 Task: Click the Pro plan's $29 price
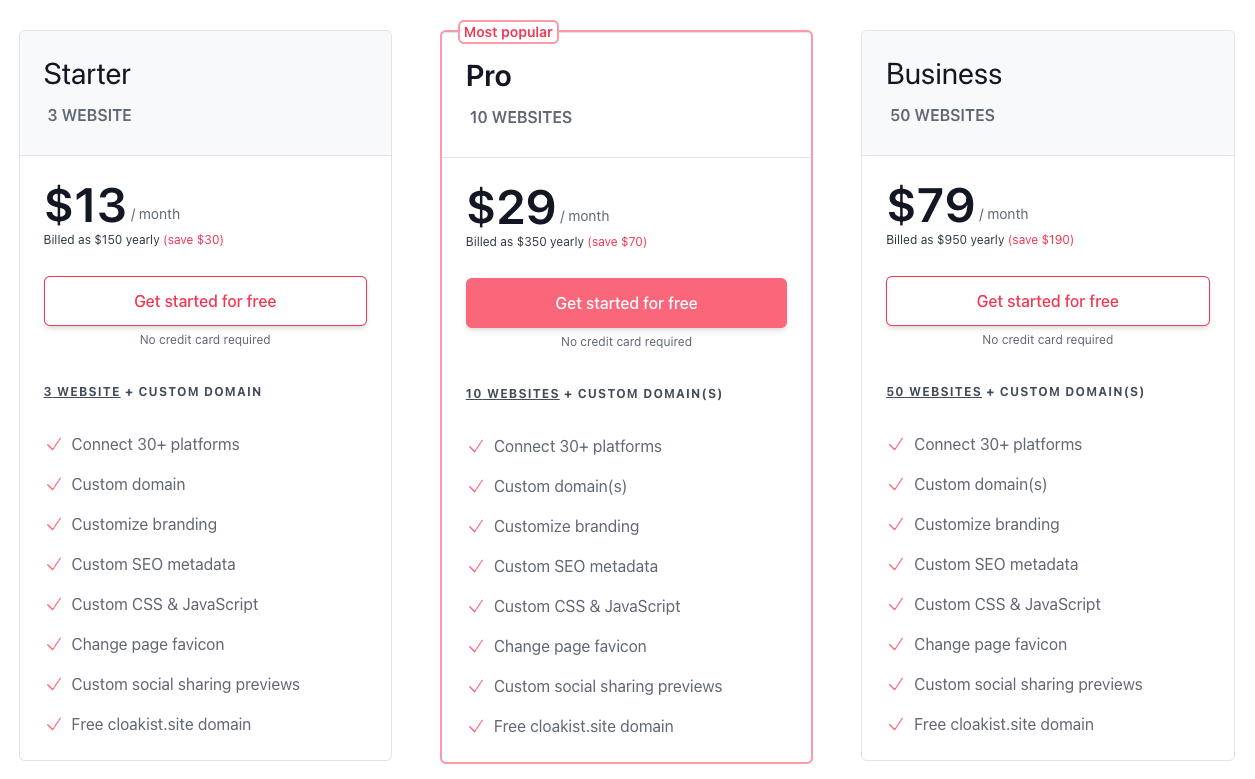pyautogui.click(x=511, y=207)
